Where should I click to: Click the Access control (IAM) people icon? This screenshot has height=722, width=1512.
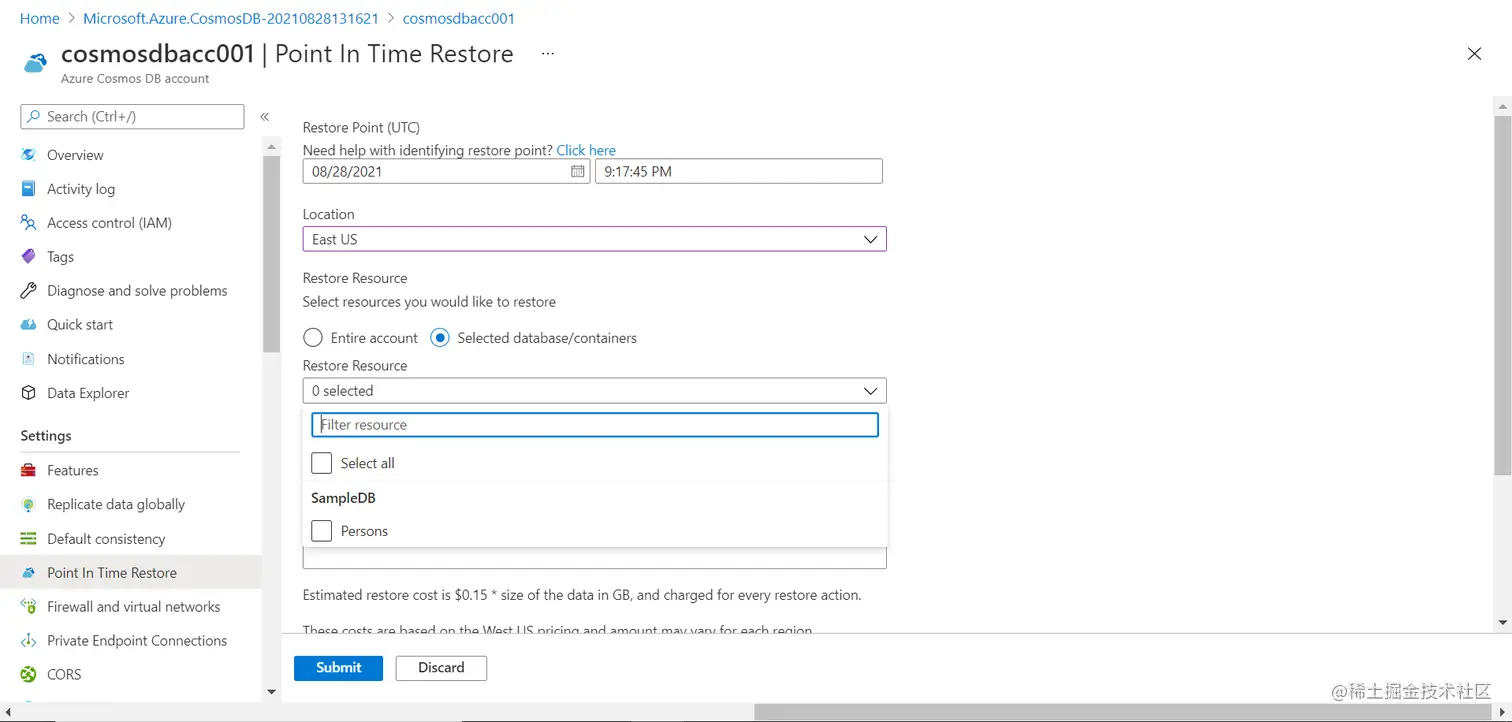pyautogui.click(x=29, y=223)
